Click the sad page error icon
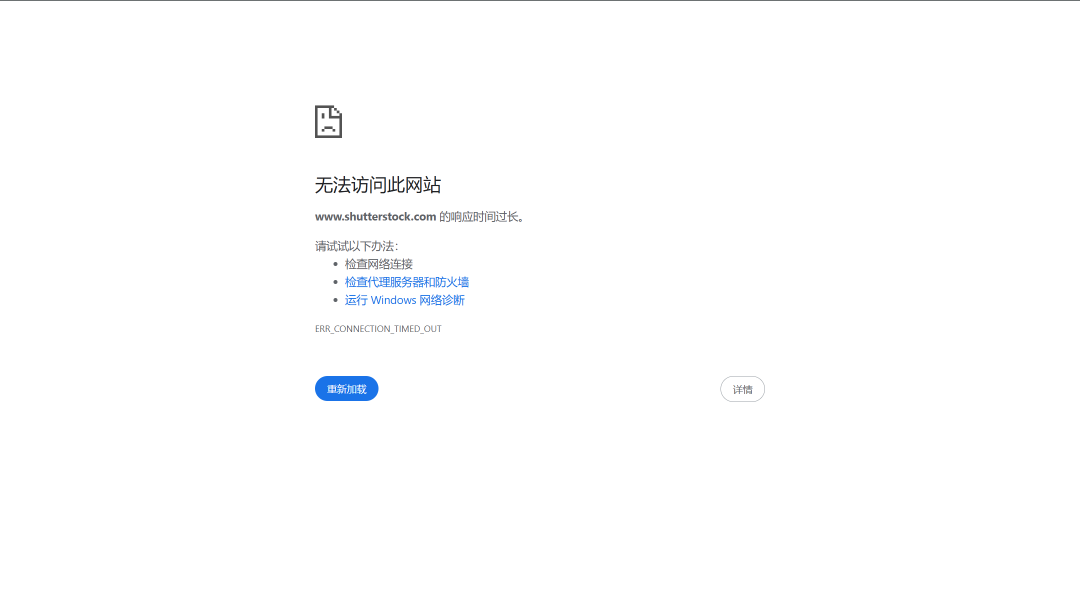This screenshot has height=594, width=1080. point(329,122)
